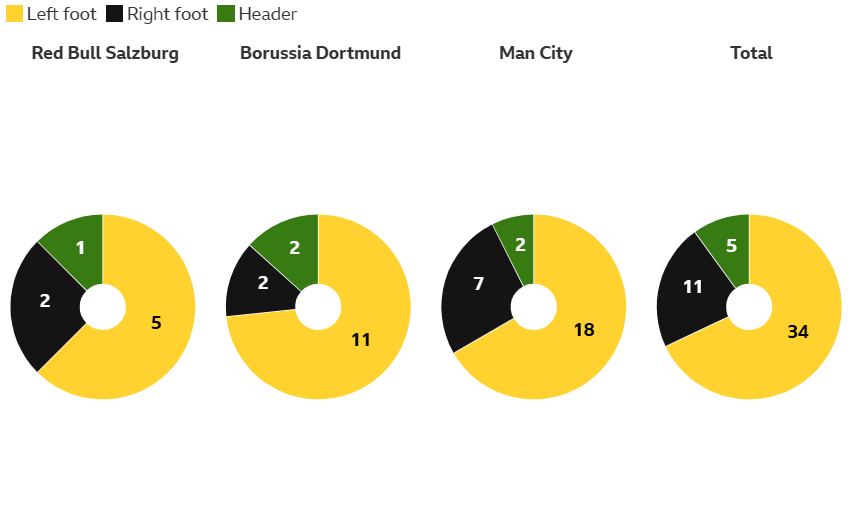
Task: Toggle the Right foot legend label
Action: tap(167, 14)
